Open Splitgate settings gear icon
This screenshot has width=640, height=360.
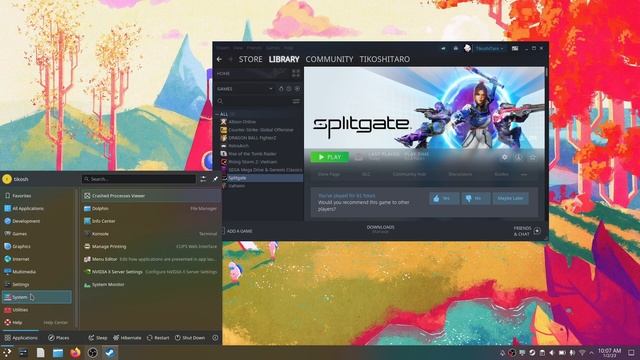pyautogui.click(x=505, y=157)
